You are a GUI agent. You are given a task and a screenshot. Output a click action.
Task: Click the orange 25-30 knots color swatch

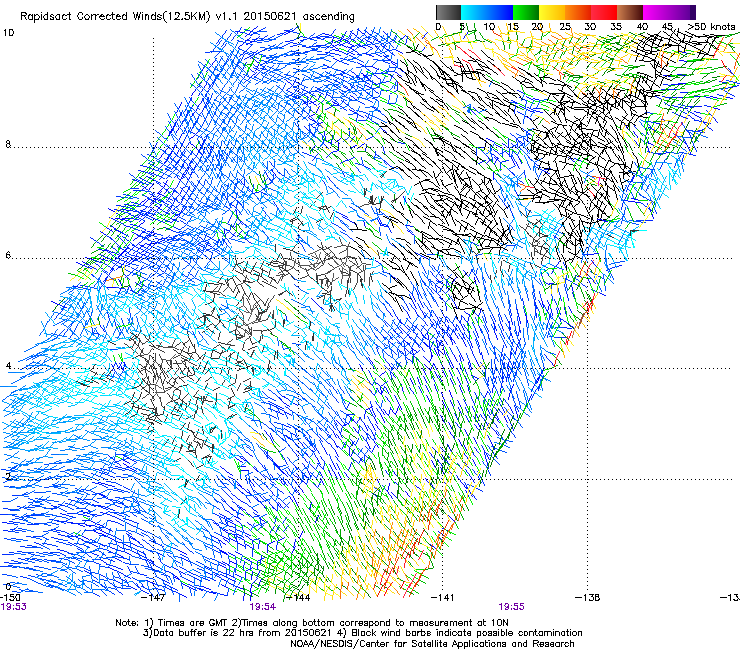point(578,12)
